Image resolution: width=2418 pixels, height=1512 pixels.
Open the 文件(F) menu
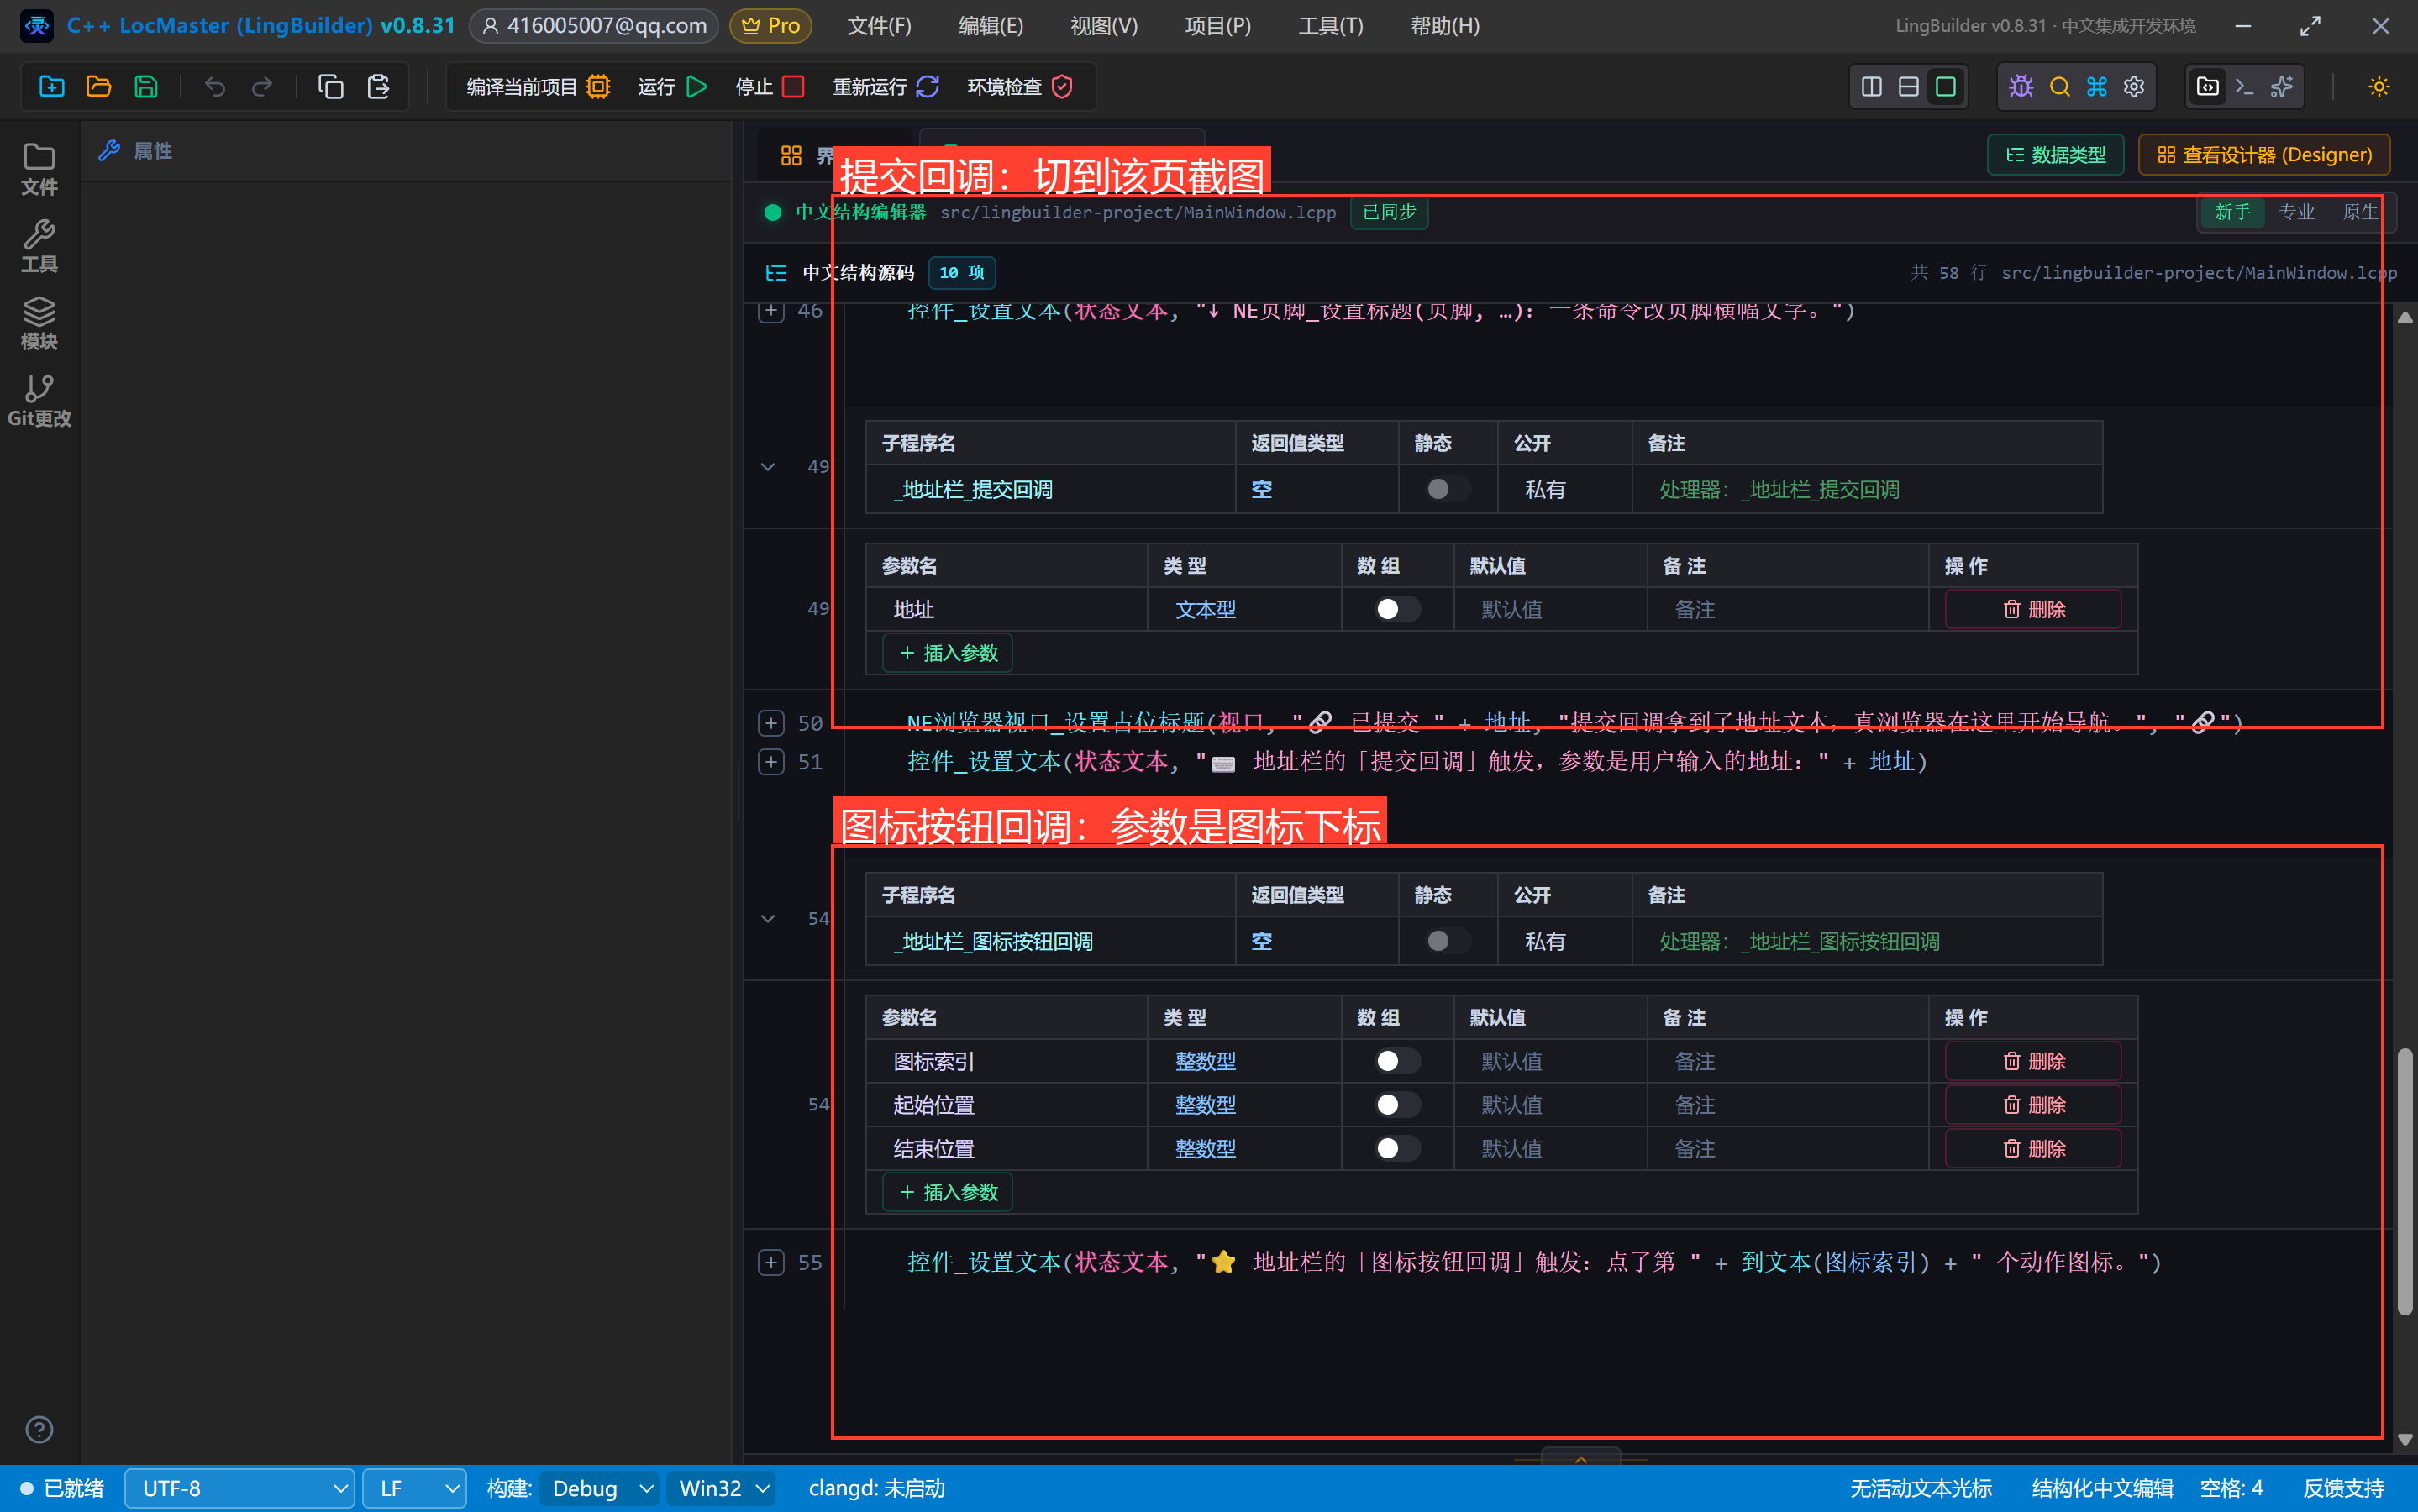coord(879,26)
